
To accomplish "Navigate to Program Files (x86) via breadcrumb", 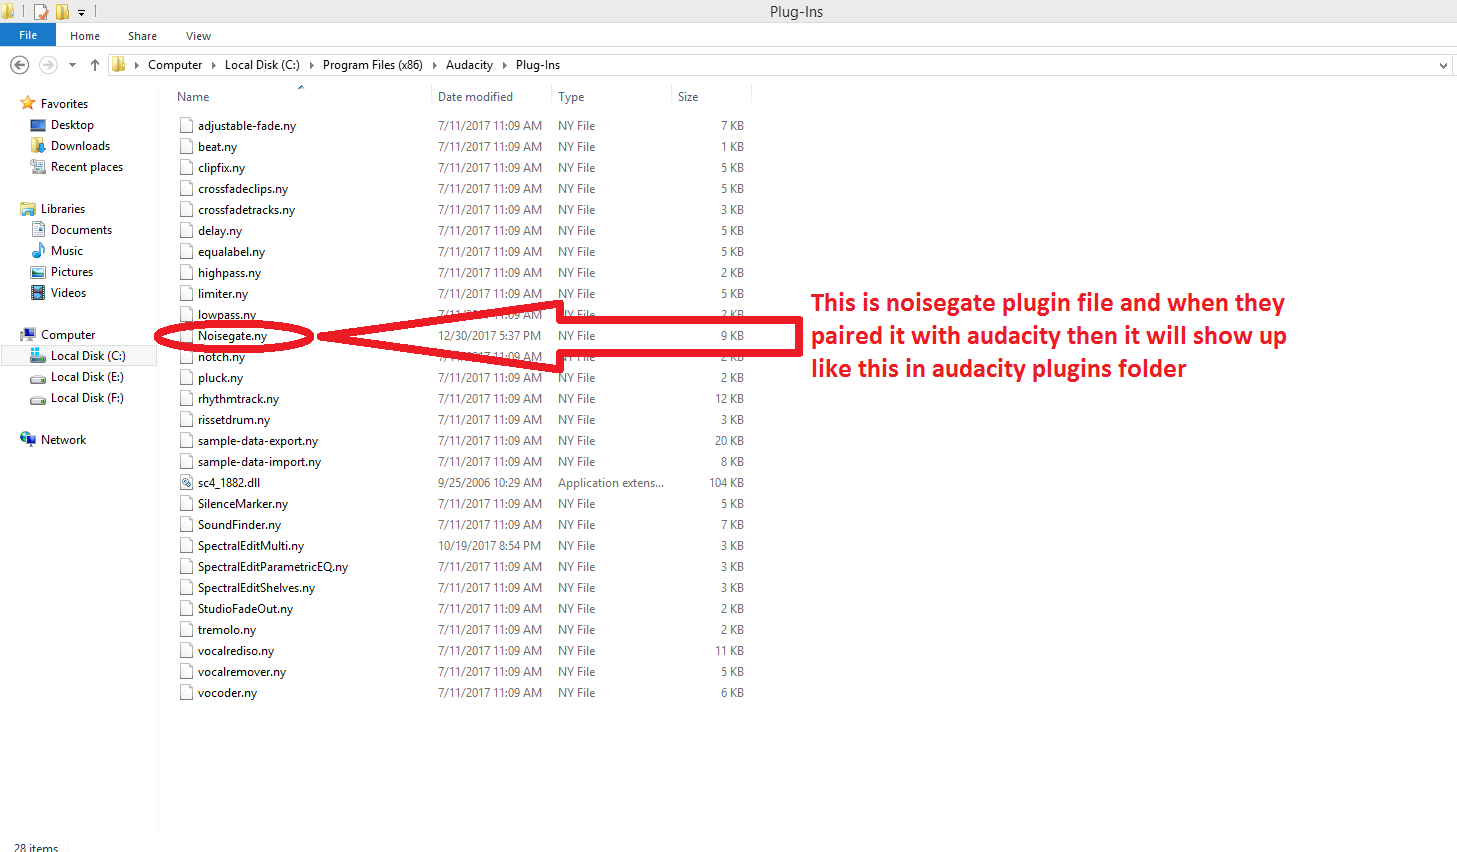I will tap(372, 64).
